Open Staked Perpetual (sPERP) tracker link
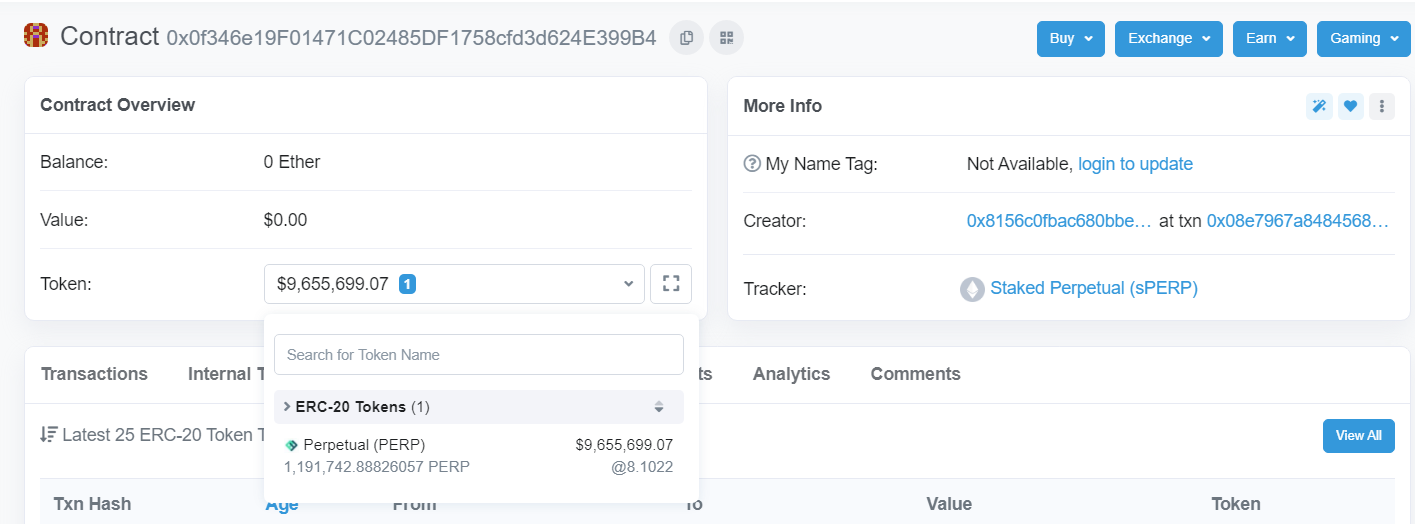This screenshot has height=524, width=1415. click(1094, 288)
